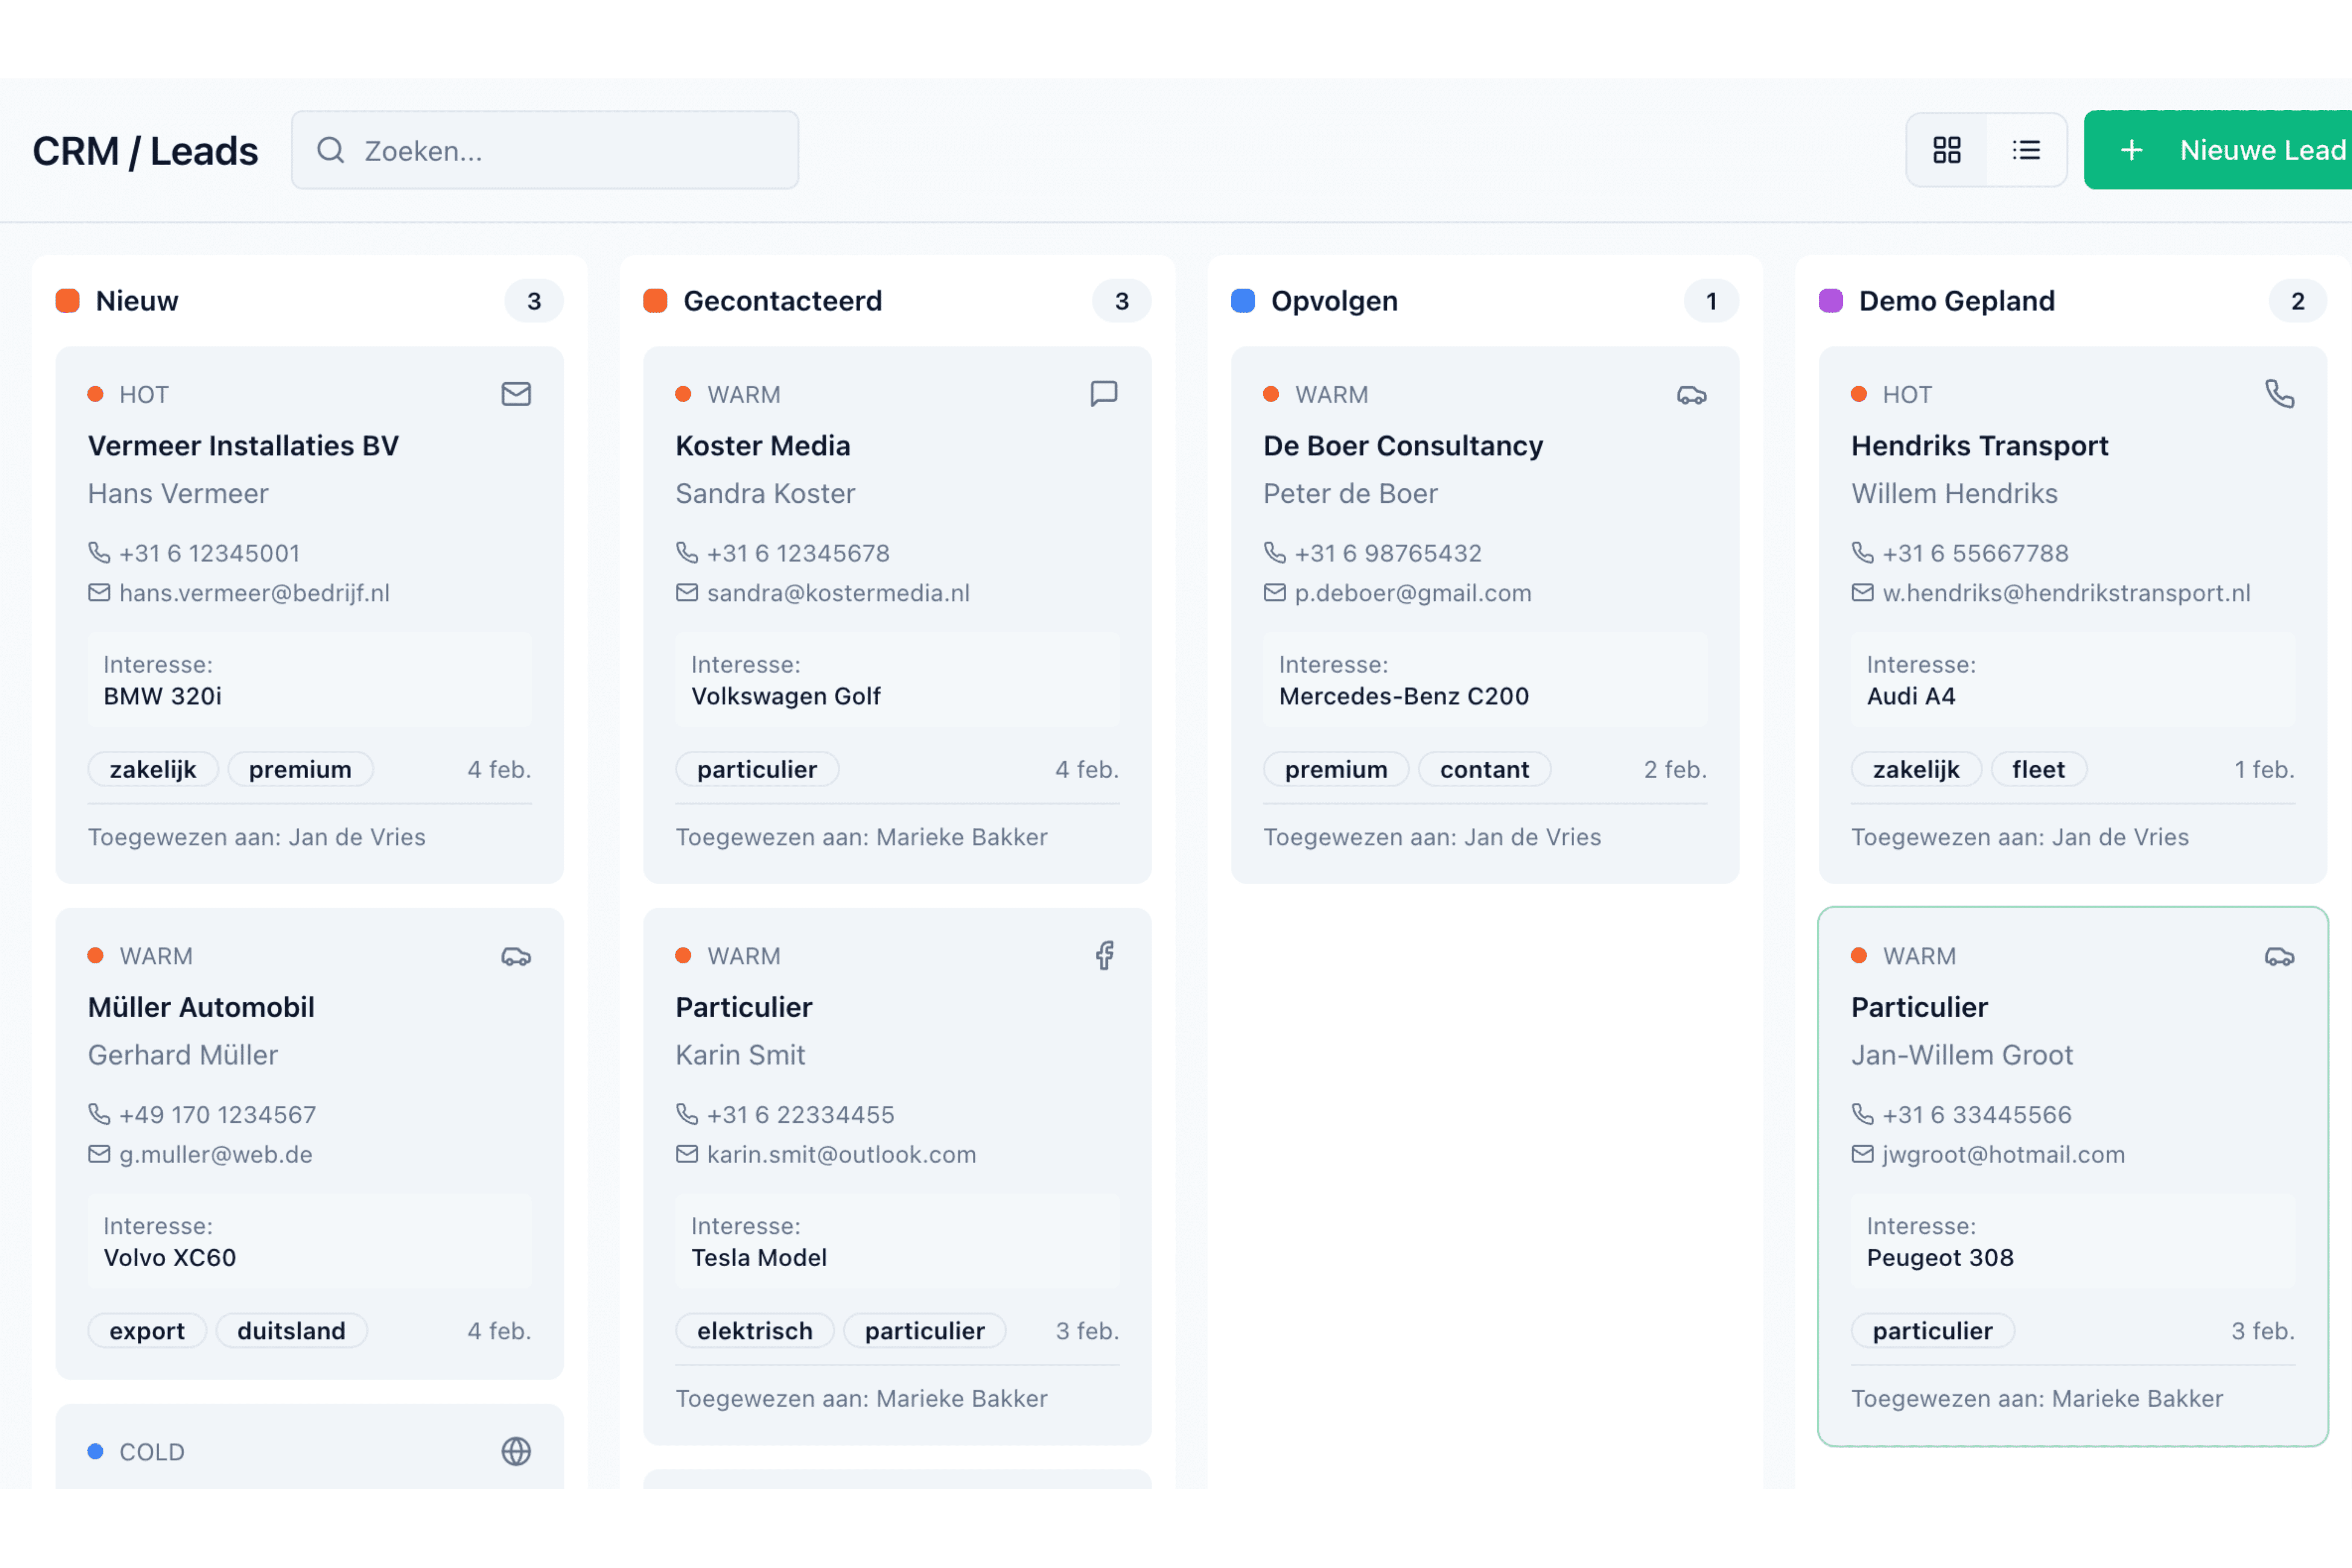Click phone number +31 6 98765432

click(x=1387, y=553)
